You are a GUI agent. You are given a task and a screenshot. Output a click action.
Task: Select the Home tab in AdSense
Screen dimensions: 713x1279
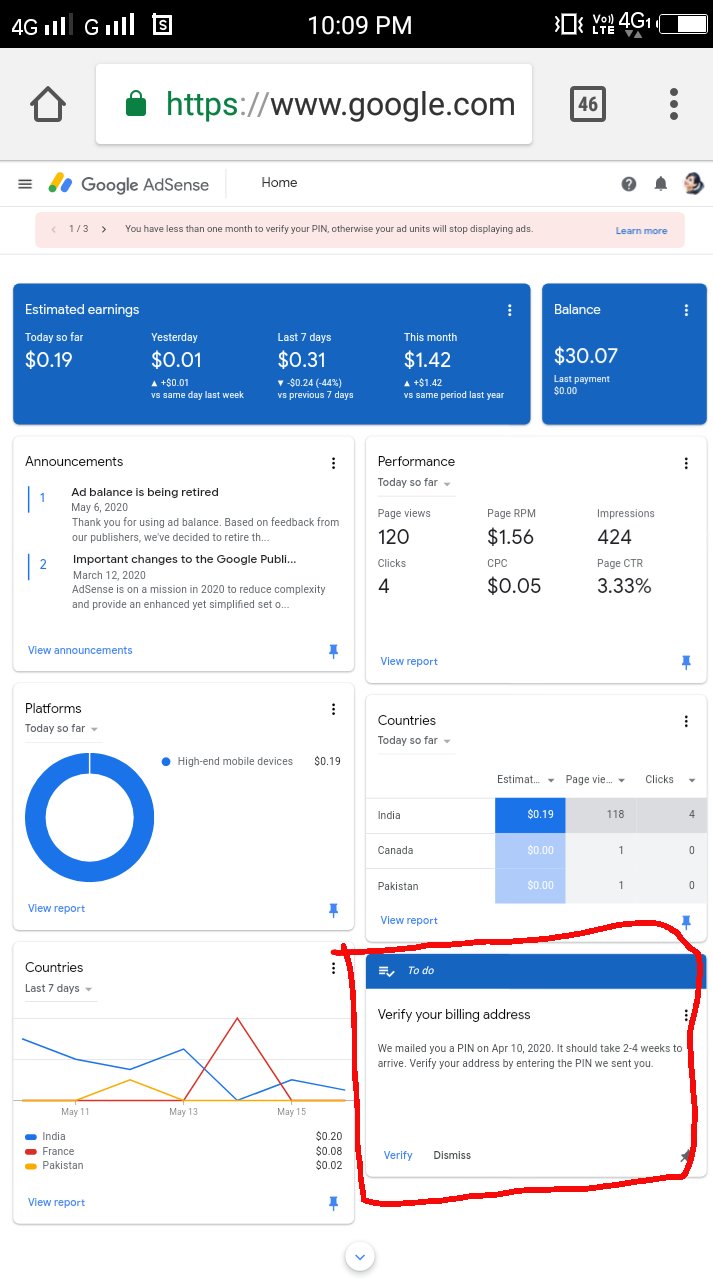pos(279,183)
